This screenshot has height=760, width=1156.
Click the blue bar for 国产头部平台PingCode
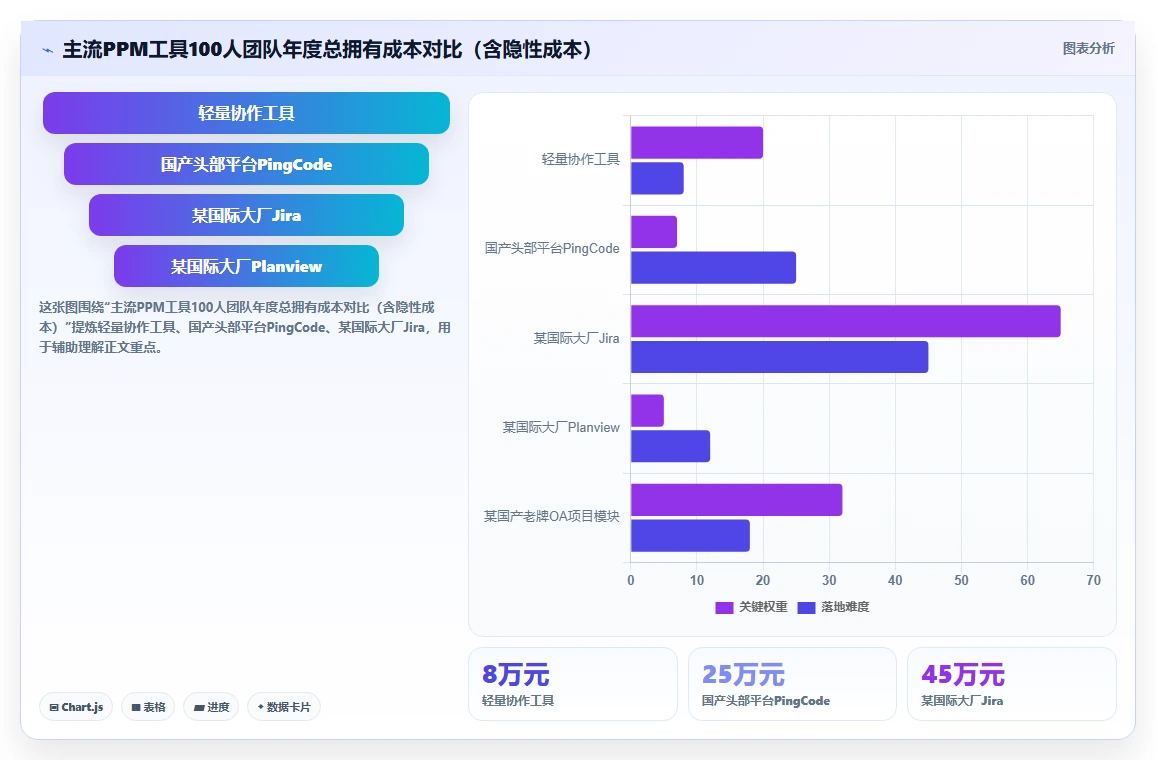click(x=714, y=268)
